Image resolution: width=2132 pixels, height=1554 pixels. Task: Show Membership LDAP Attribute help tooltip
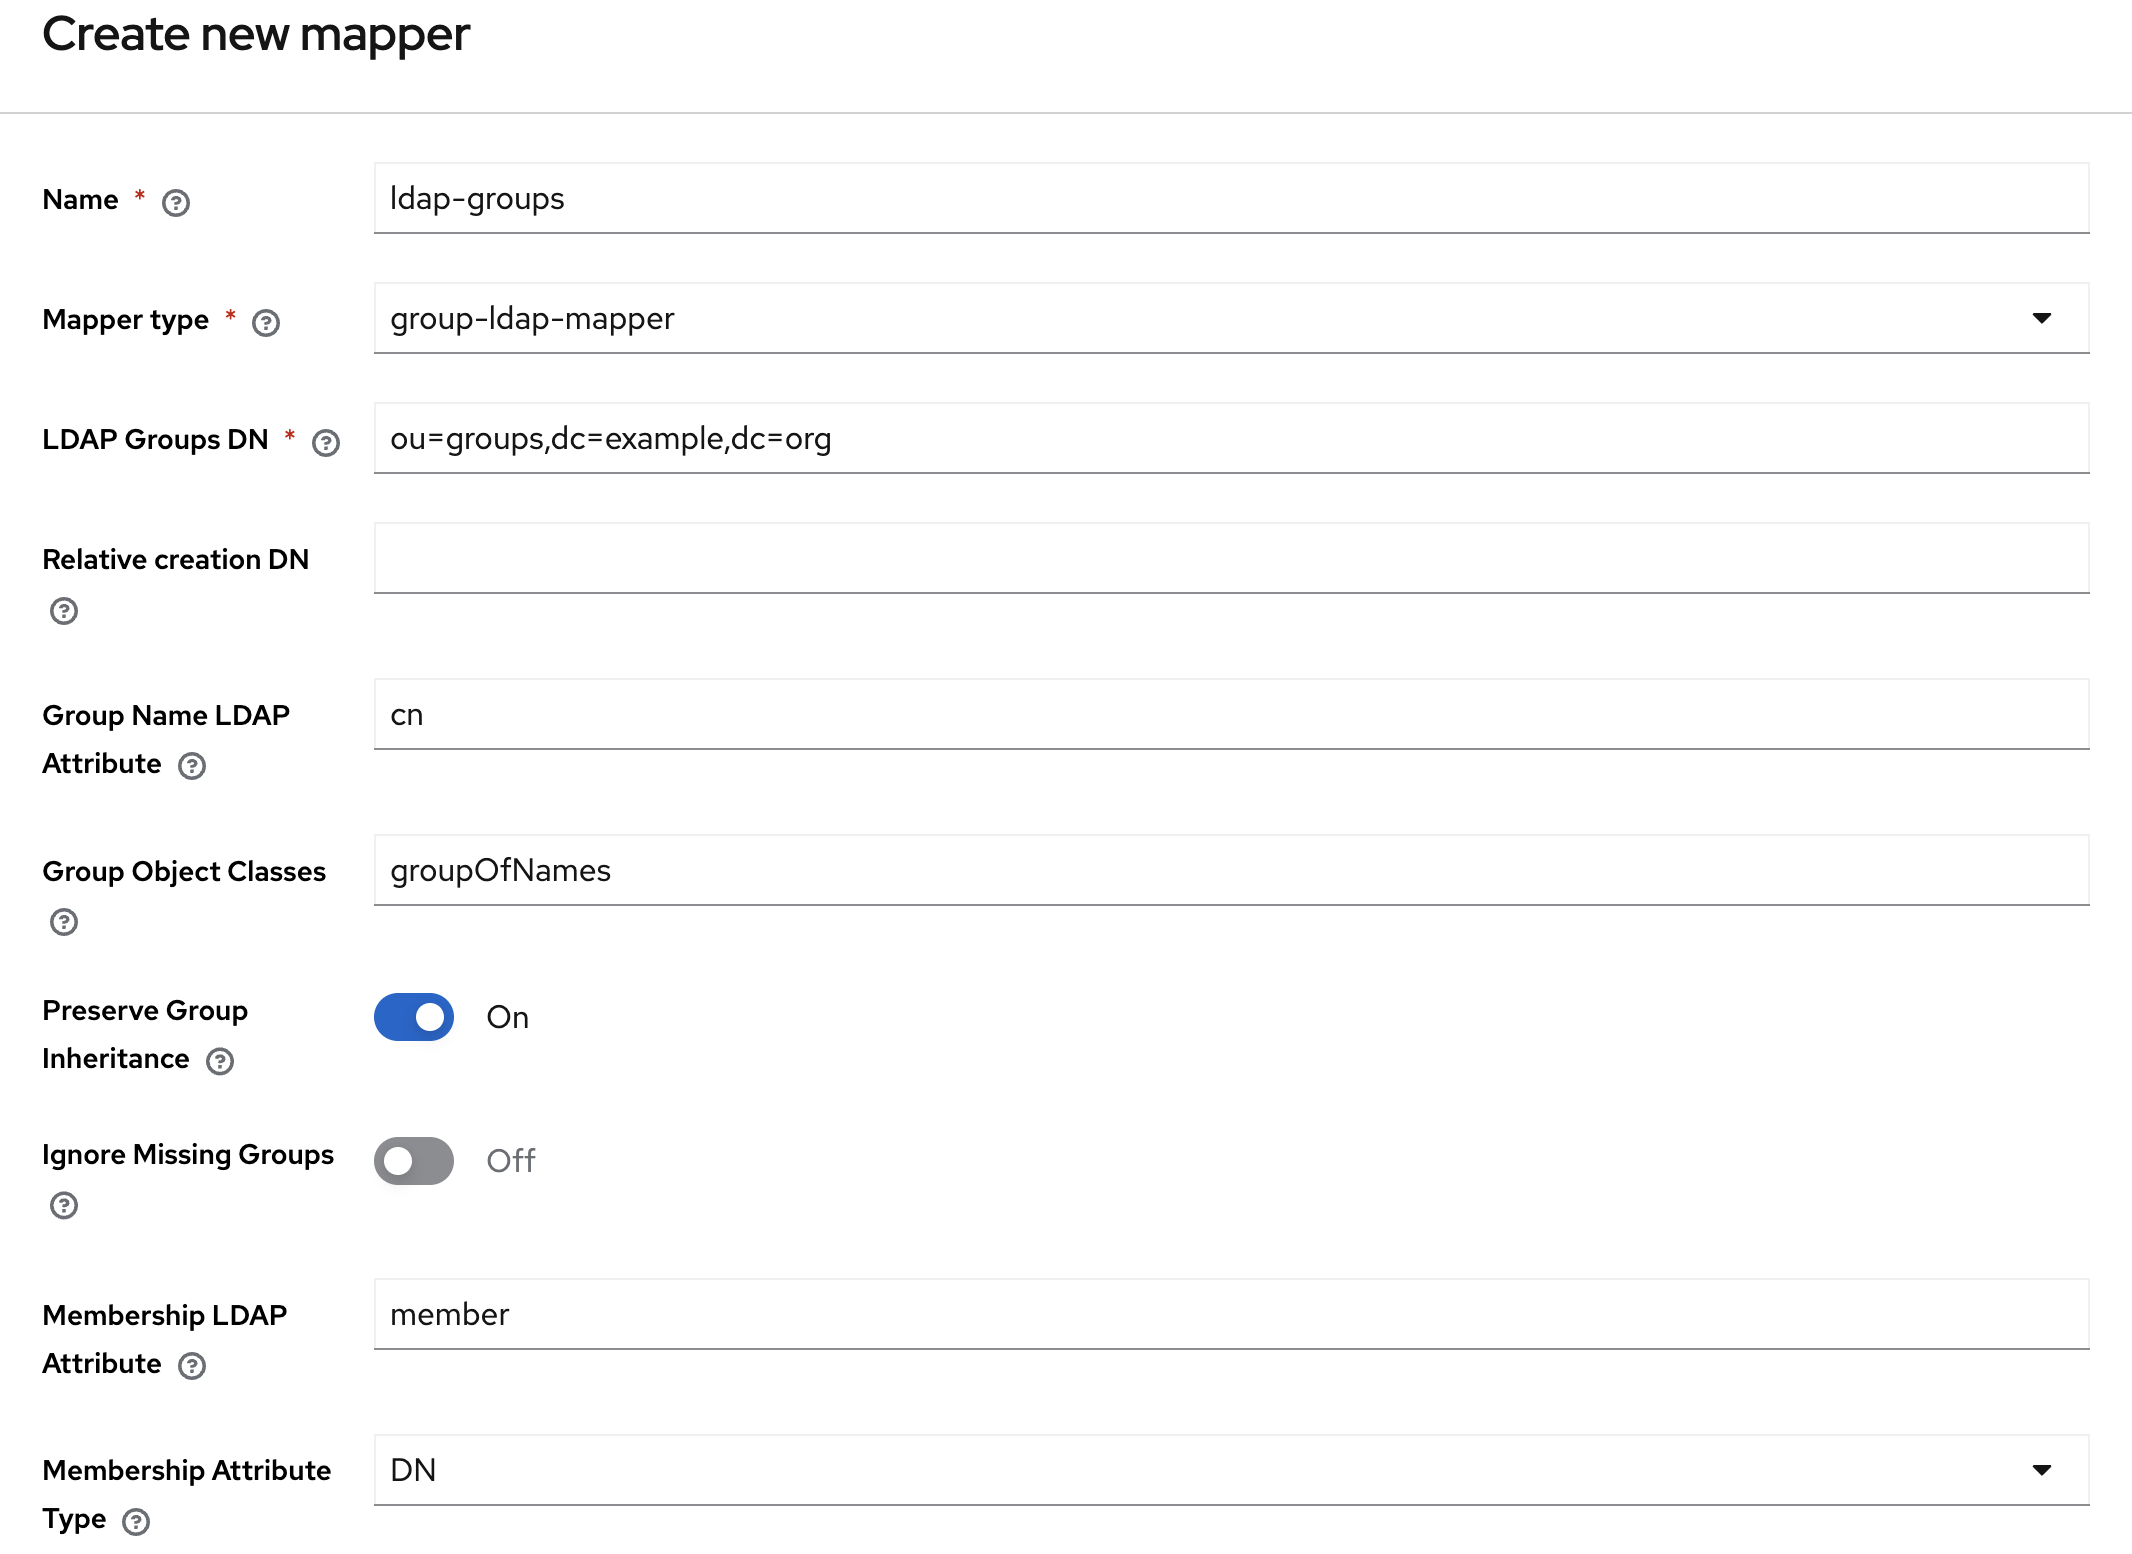point(192,1366)
